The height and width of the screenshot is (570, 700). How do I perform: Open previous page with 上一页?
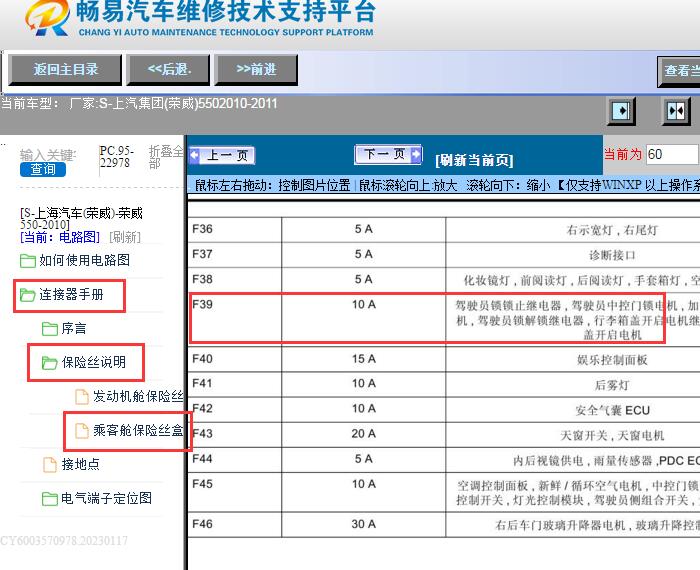[222, 155]
